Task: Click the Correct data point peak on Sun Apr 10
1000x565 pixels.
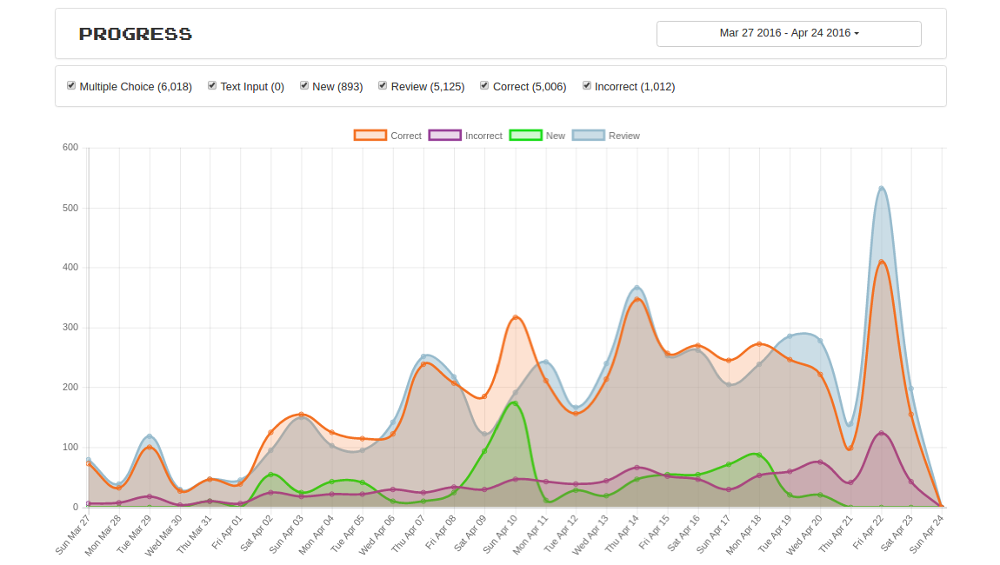Action: pos(515,318)
